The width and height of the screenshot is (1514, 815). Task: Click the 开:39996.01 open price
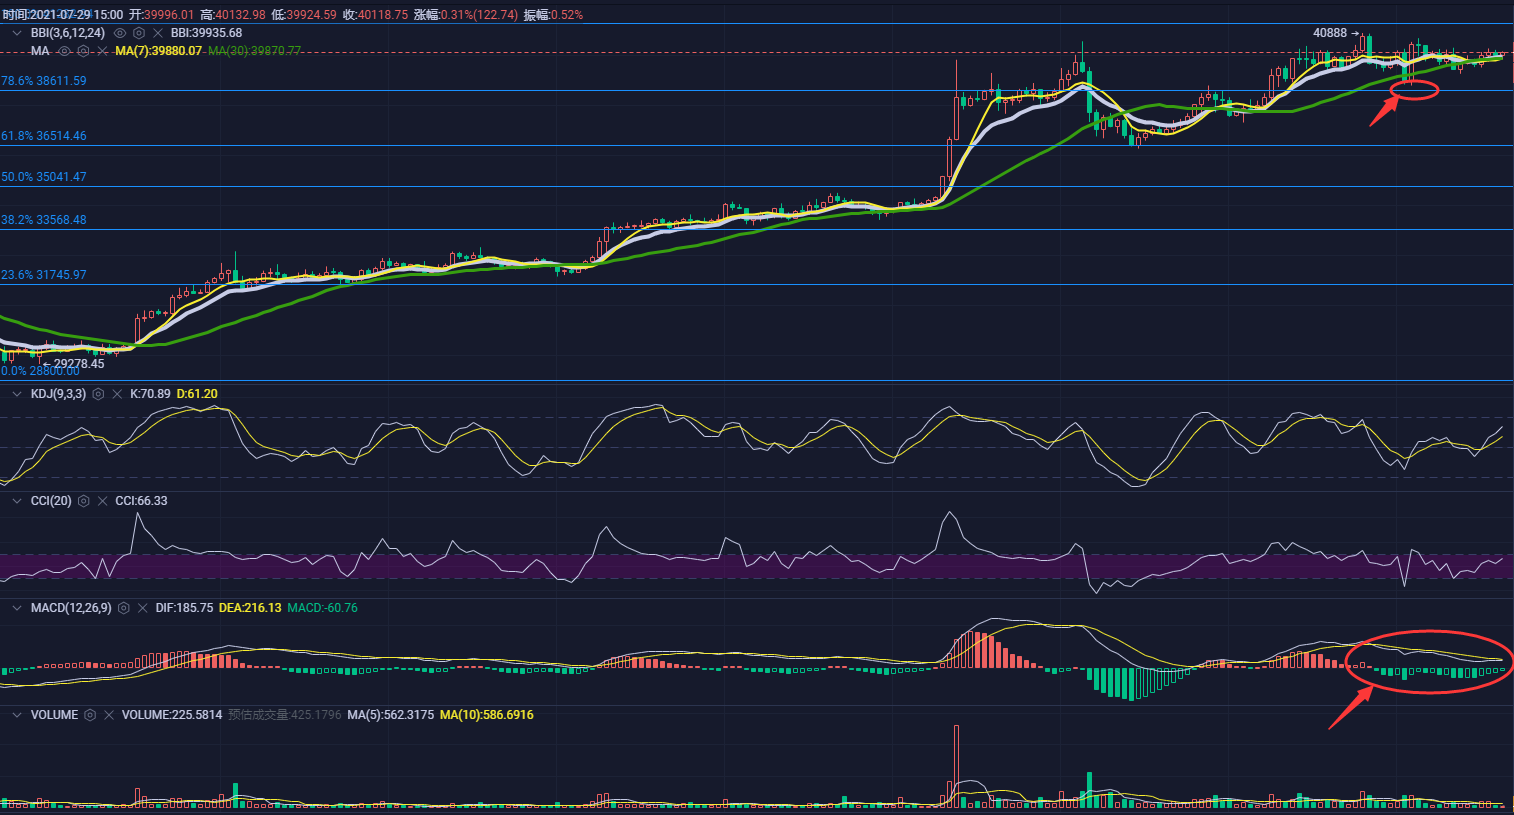click(161, 15)
